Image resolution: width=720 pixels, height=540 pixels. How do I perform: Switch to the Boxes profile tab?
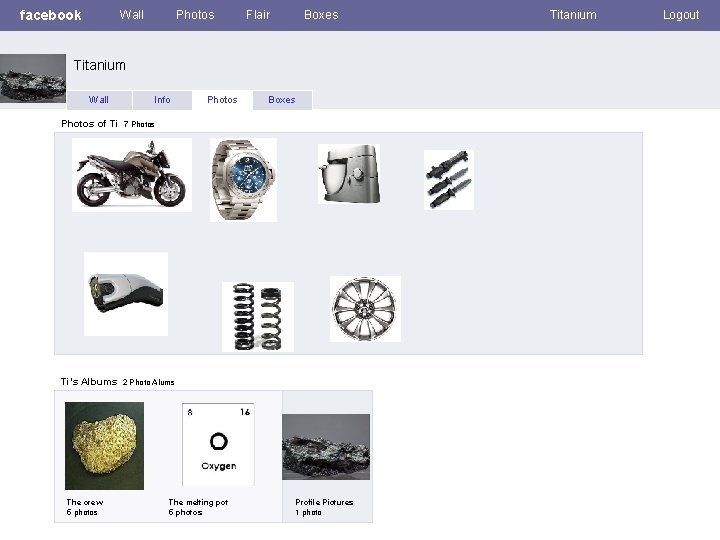tap(282, 100)
